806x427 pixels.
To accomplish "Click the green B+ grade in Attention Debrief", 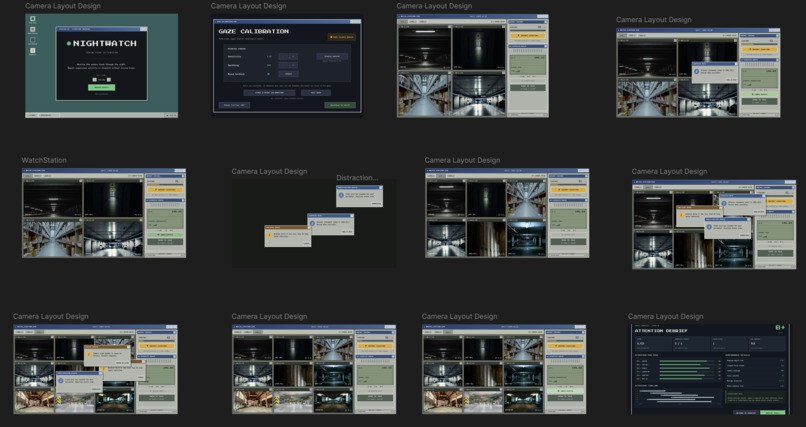I will click(x=780, y=328).
